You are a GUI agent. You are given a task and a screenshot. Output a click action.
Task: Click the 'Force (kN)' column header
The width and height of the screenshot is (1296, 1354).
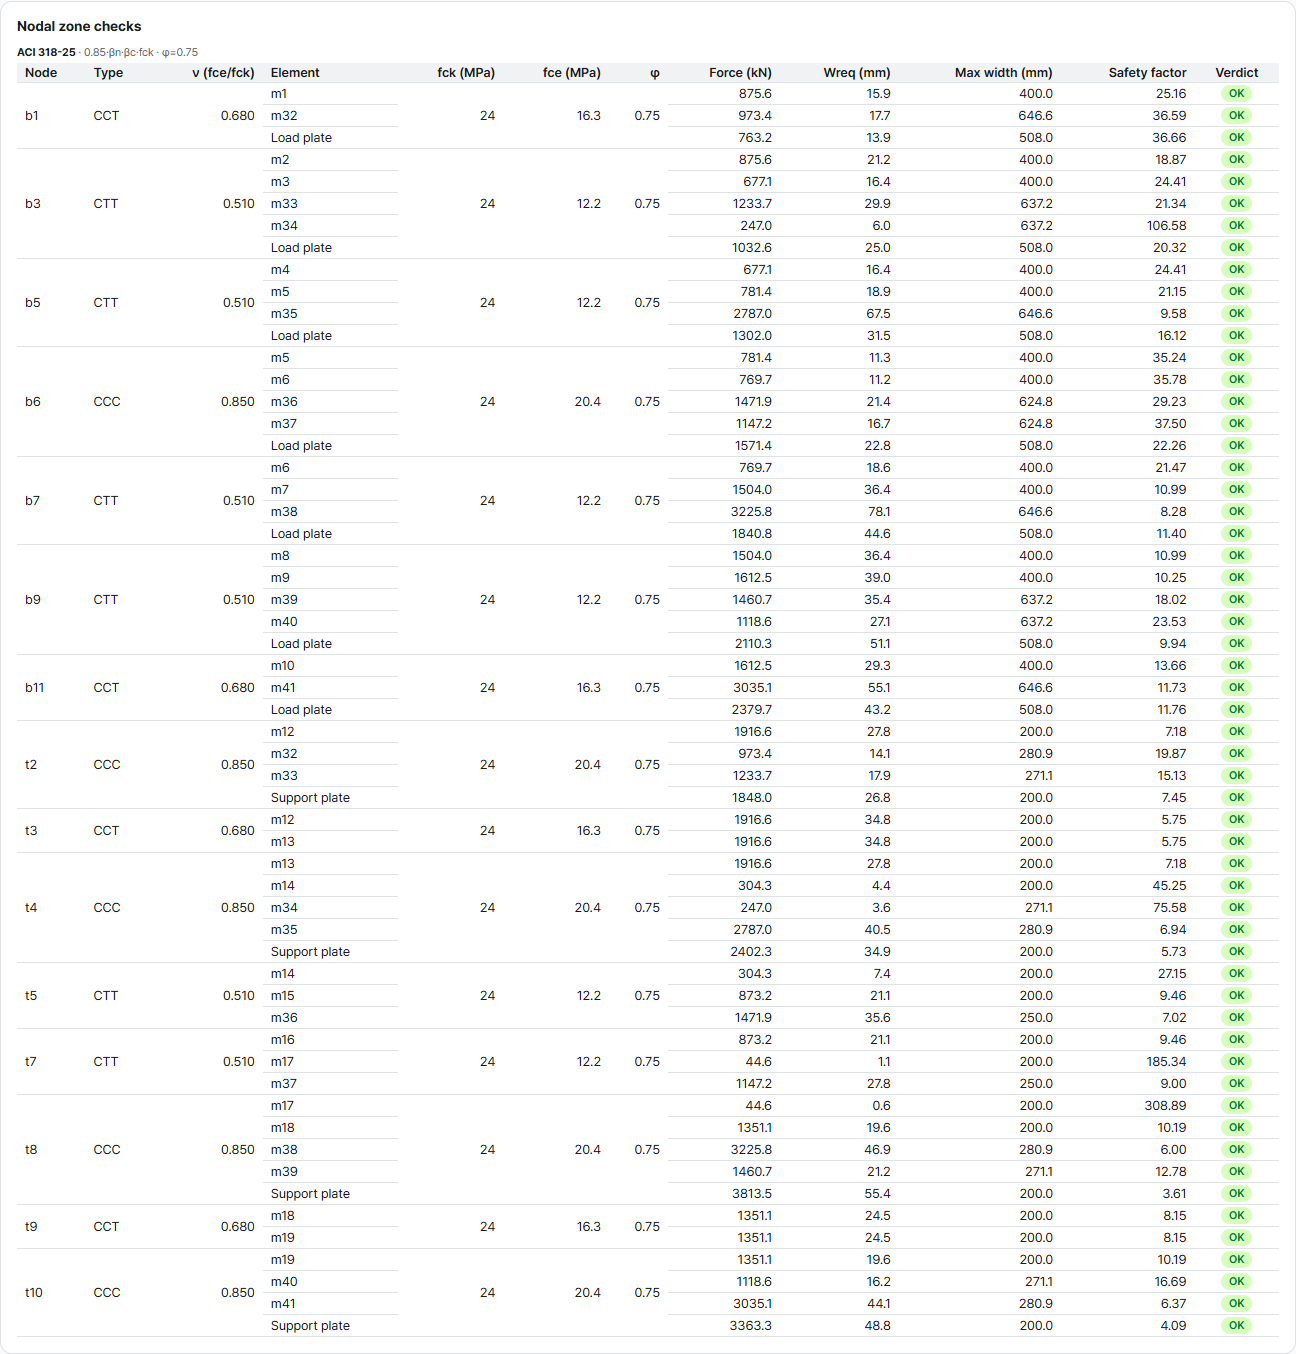[x=740, y=72]
